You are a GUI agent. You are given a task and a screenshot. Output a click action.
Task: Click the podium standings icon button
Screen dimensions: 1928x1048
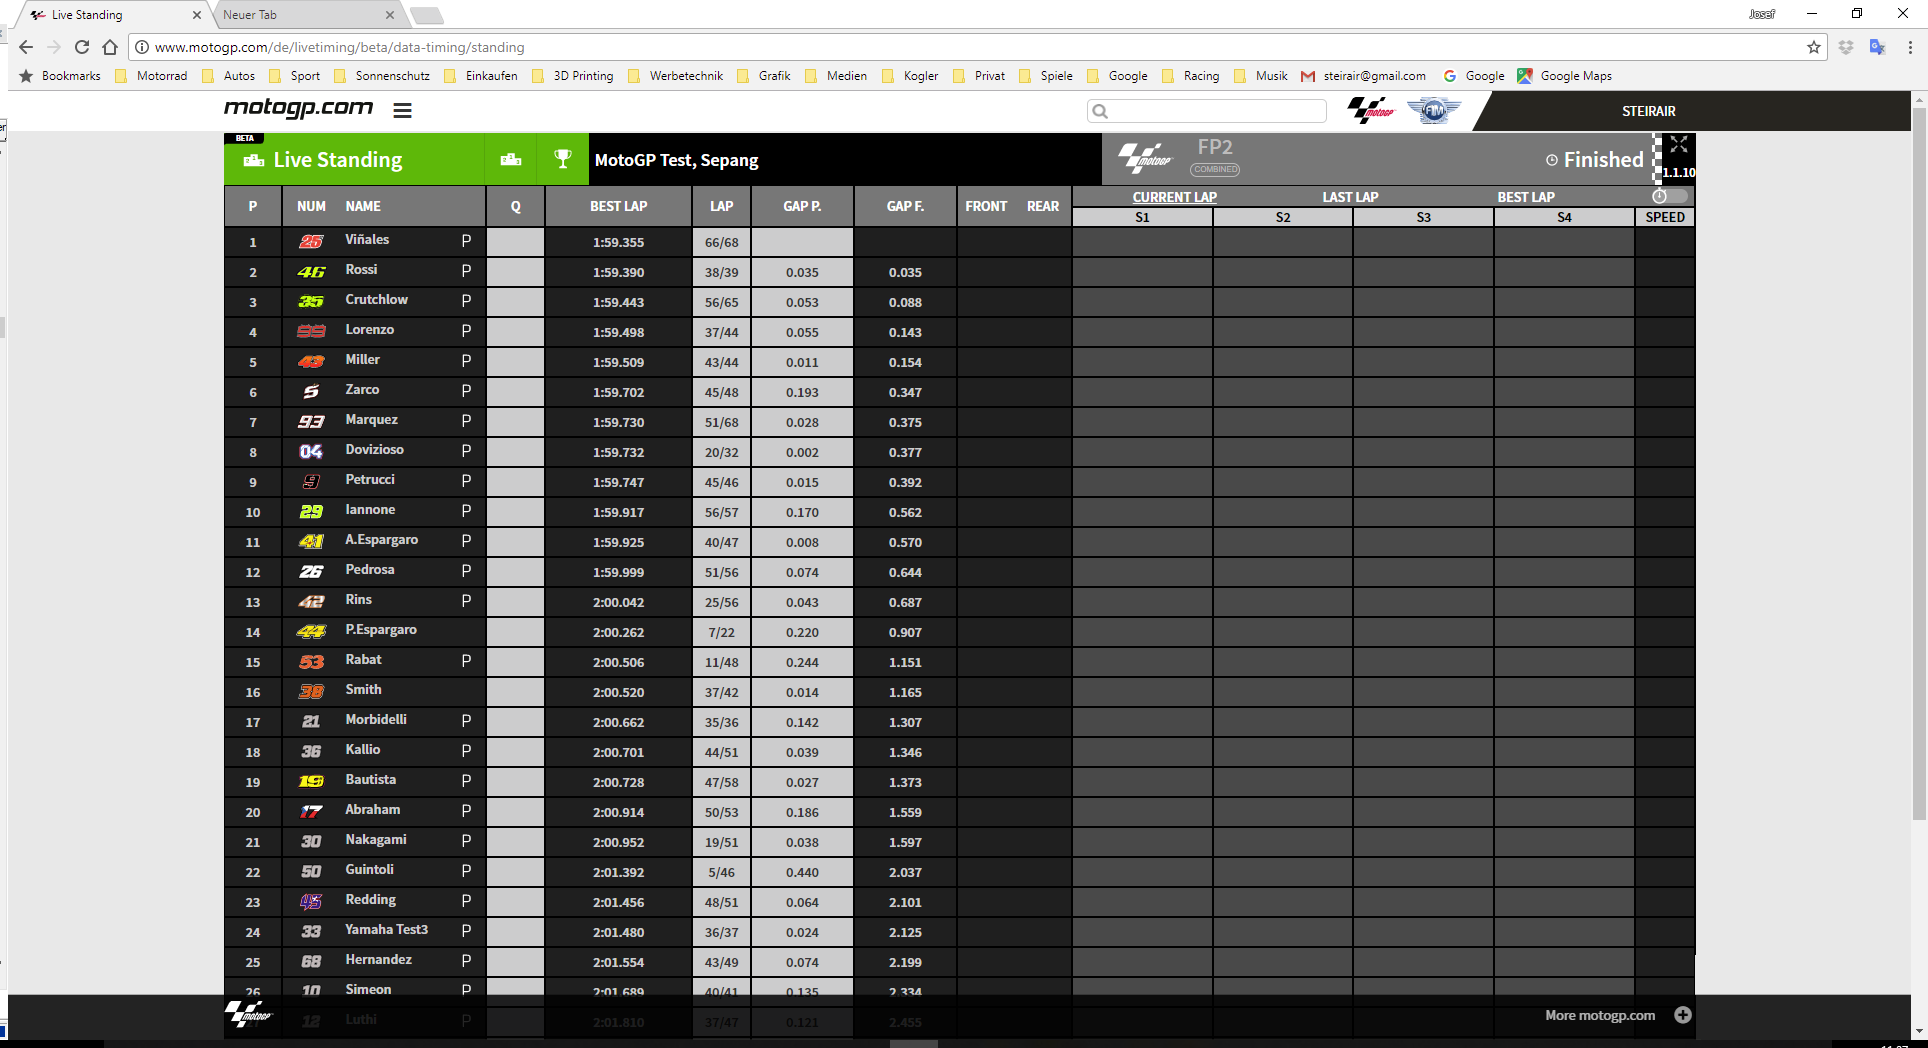point(511,160)
